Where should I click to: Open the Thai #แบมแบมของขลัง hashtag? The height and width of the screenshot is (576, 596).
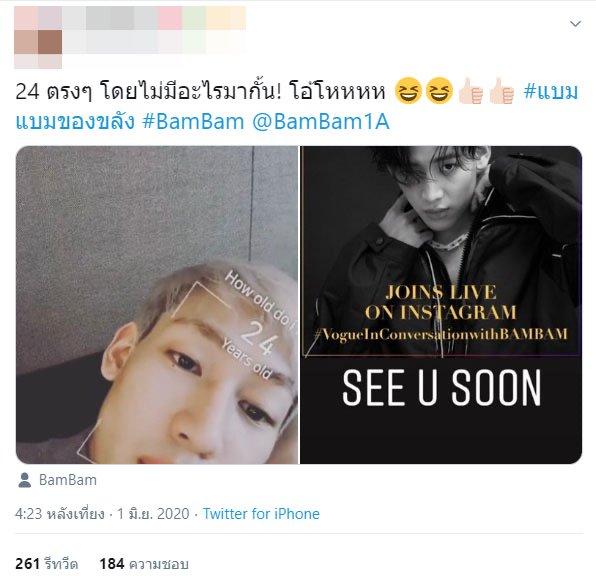(297, 106)
